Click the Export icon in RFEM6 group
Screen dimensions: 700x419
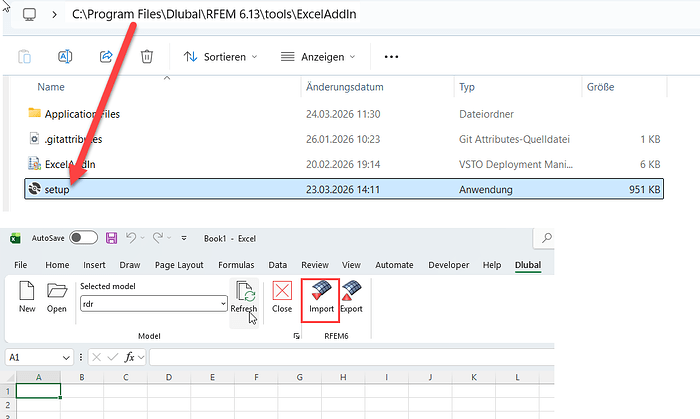coord(351,291)
